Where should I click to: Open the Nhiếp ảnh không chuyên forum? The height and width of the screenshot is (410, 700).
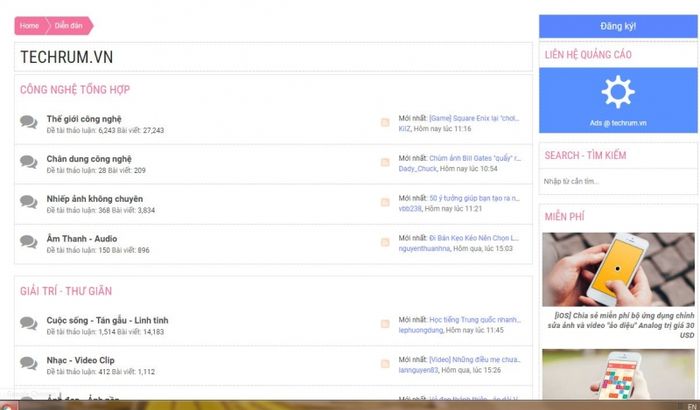(95, 199)
